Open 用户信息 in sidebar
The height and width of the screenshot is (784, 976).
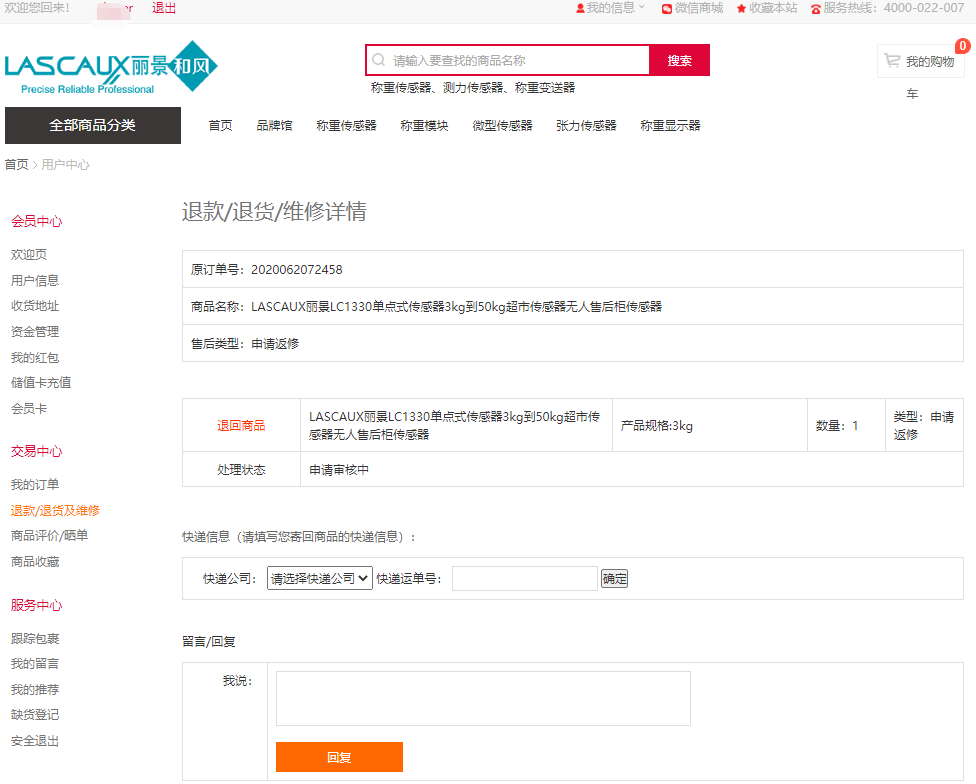click(x=35, y=281)
